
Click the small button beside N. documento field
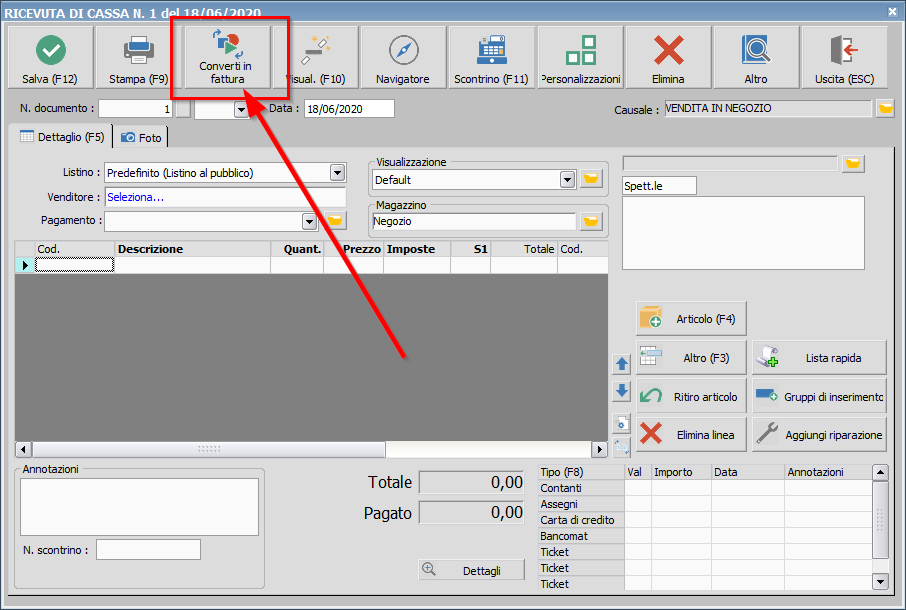(x=183, y=109)
